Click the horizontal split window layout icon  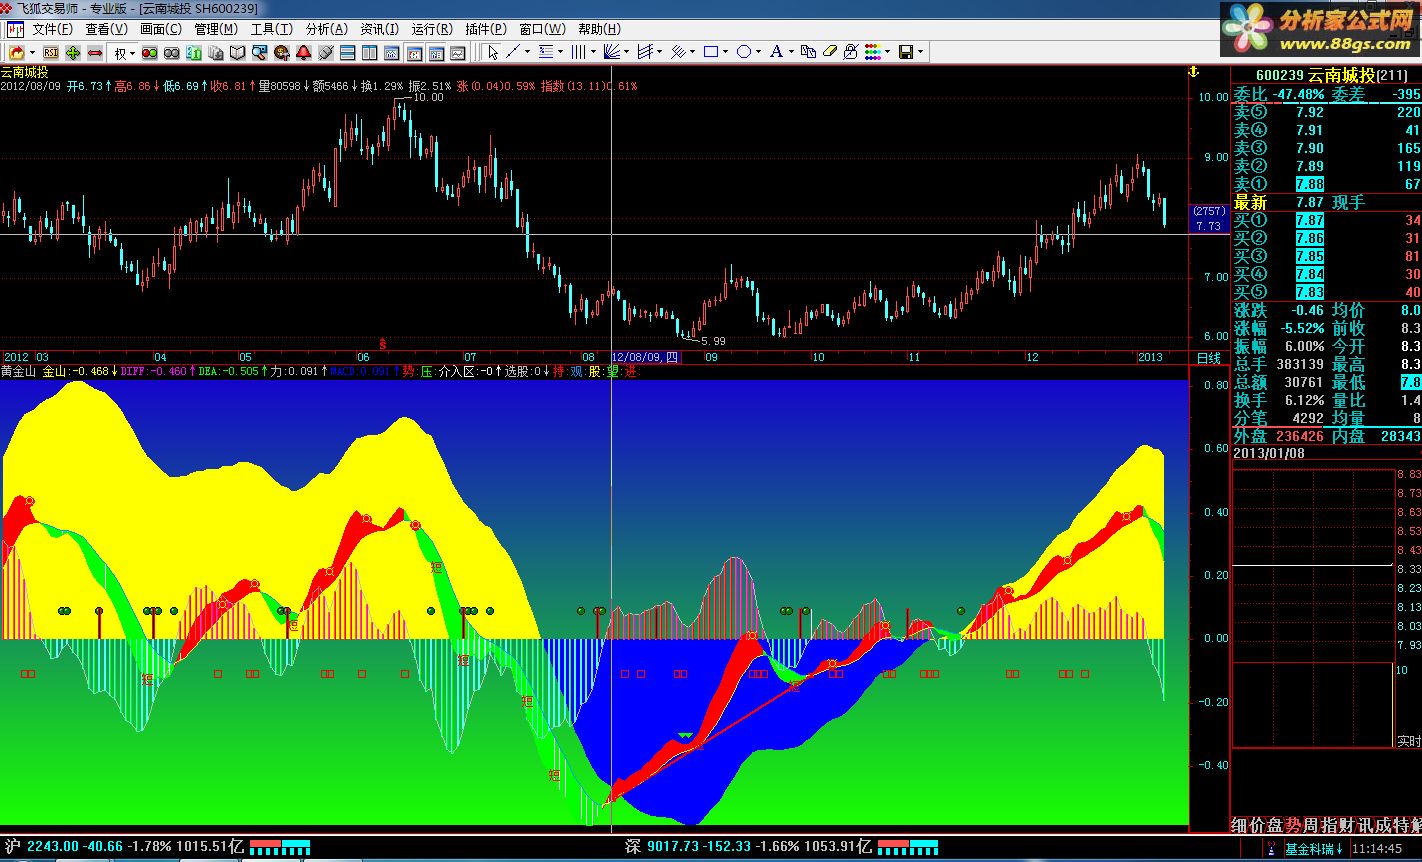(348, 52)
